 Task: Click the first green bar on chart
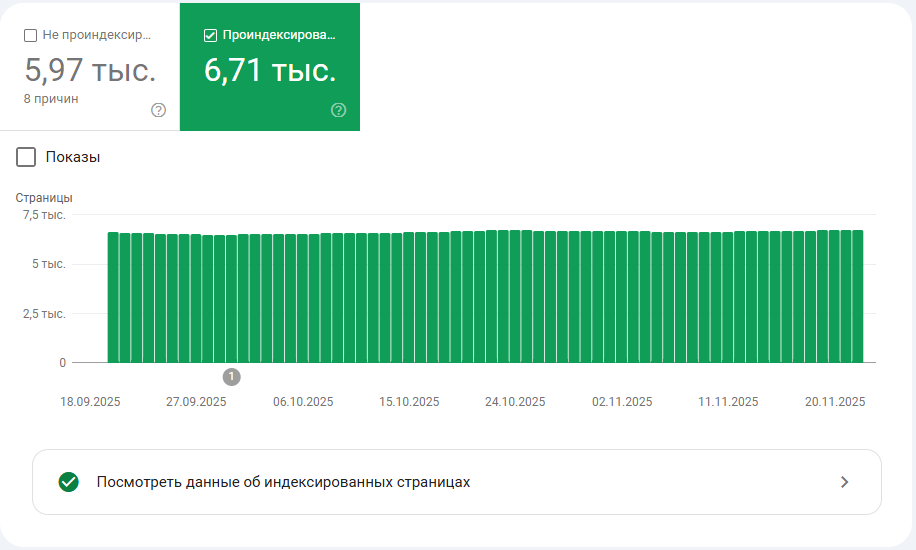[113, 298]
